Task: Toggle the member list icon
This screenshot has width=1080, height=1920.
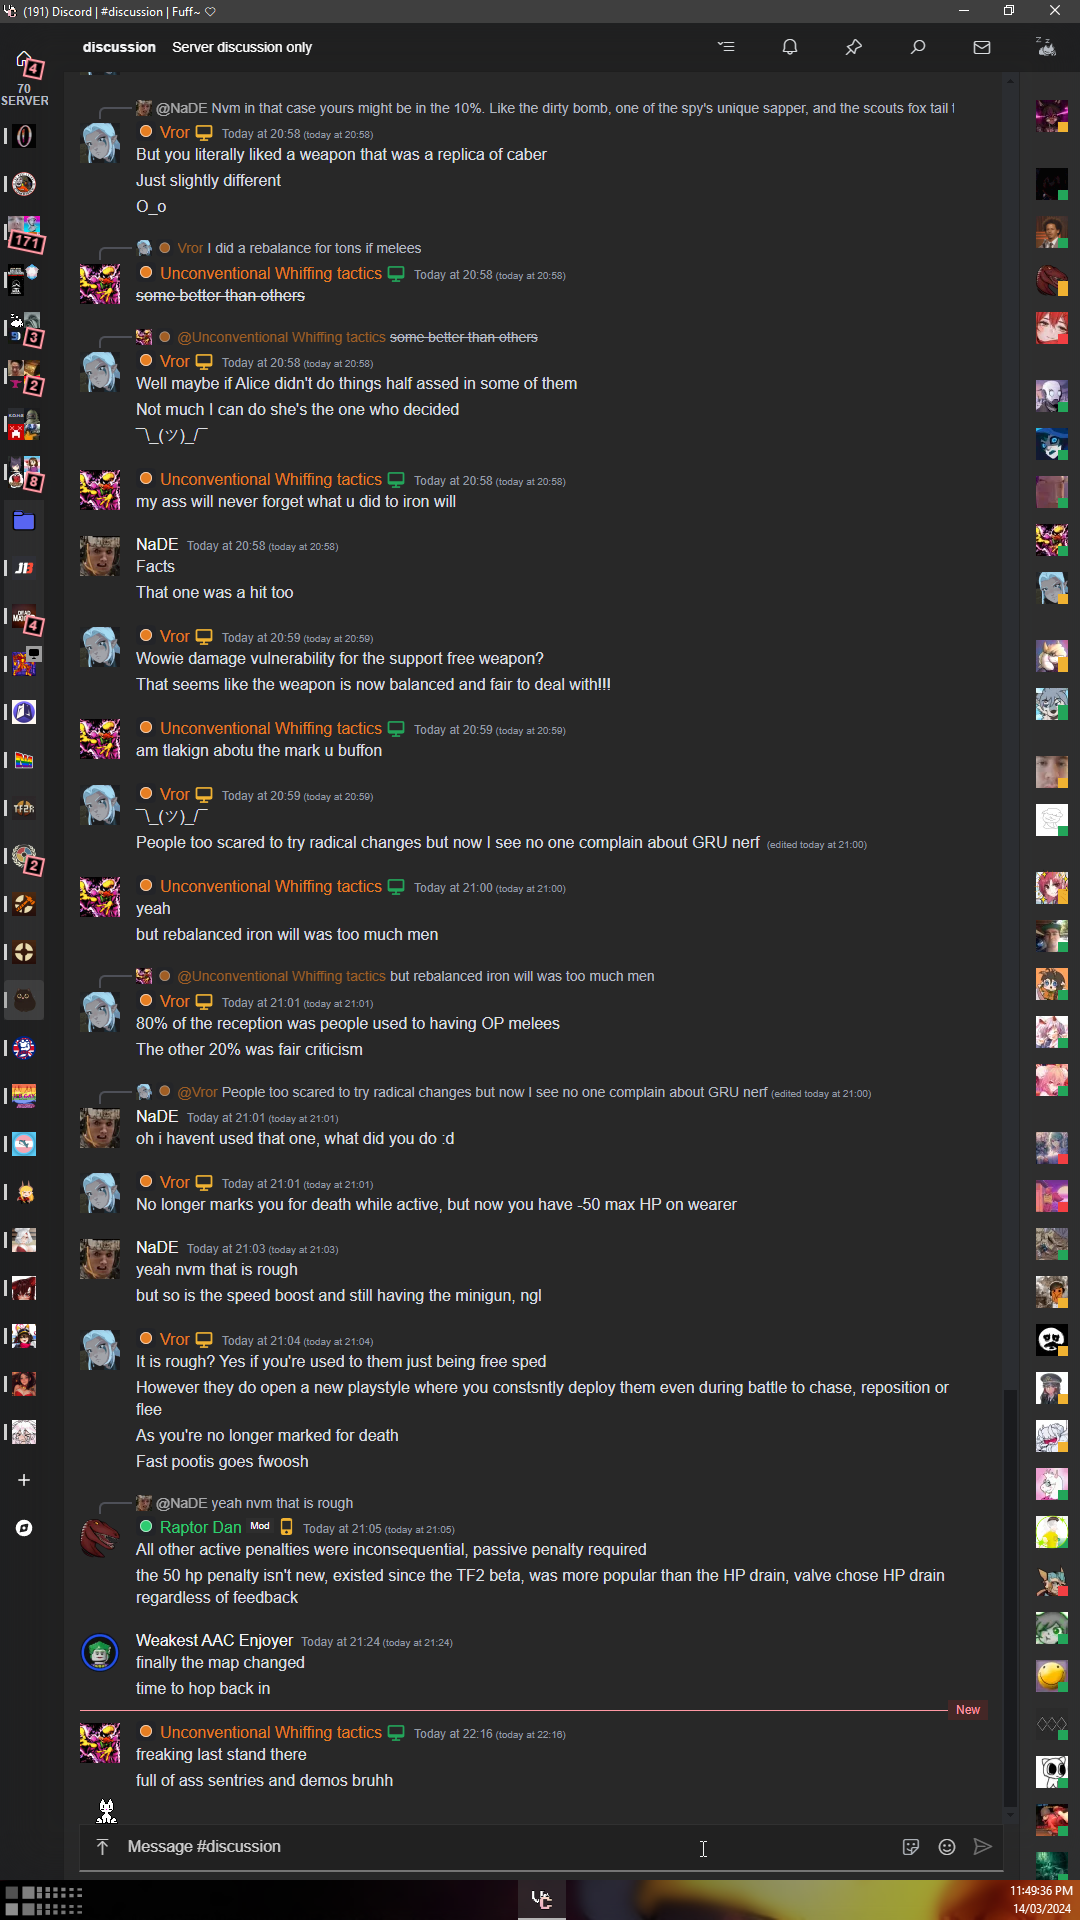Action: click(x=1047, y=47)
